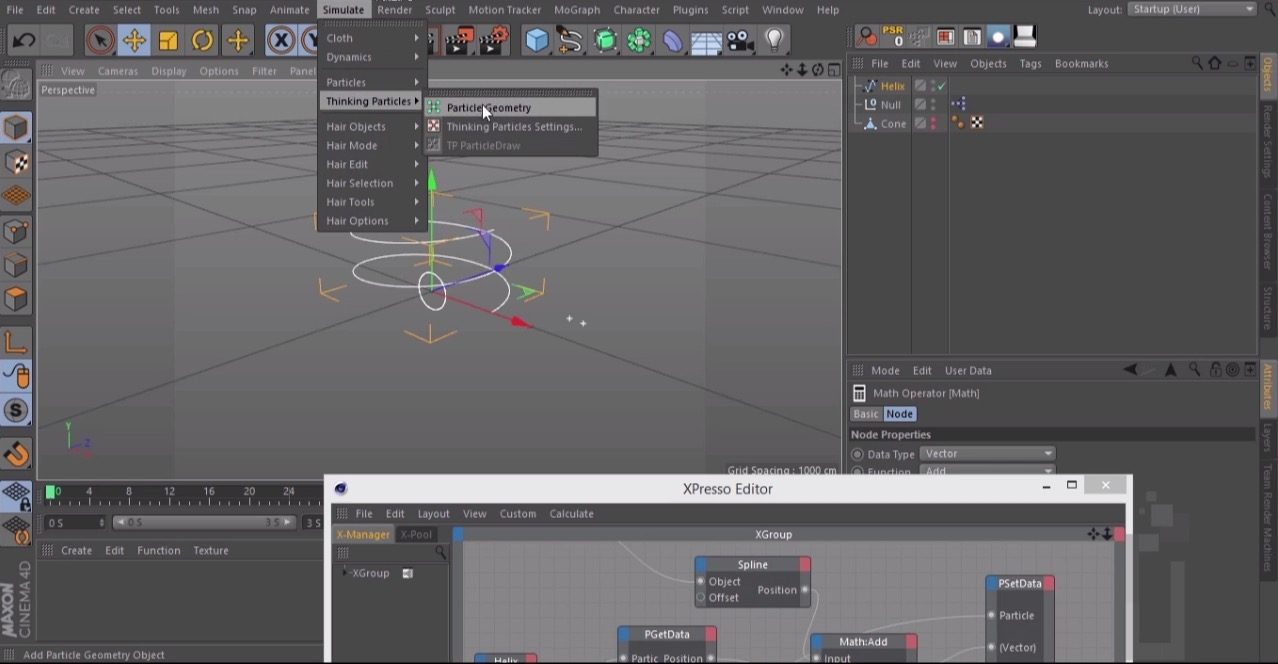Toggle the Helix enabled checkmark
This screenshot has width=1278, height=664.
tap(941, 86)
